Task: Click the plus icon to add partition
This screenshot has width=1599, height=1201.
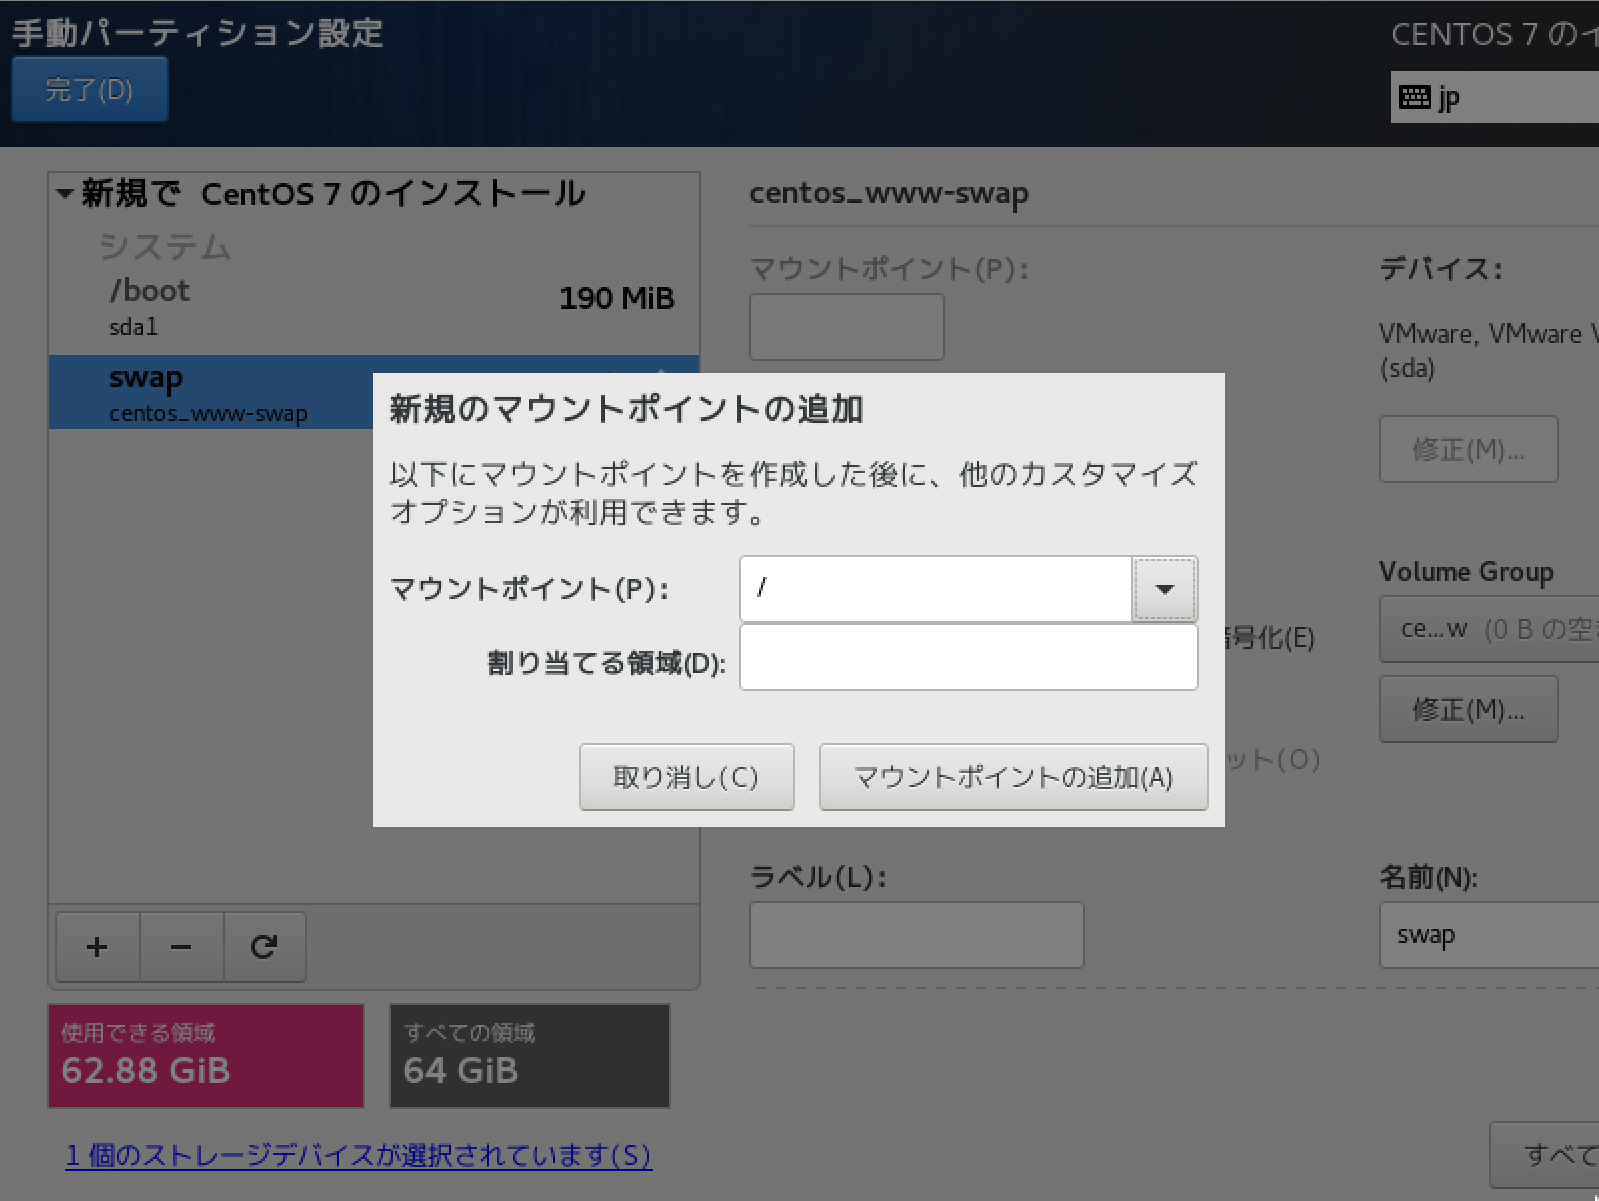Action: pos(97,947)
